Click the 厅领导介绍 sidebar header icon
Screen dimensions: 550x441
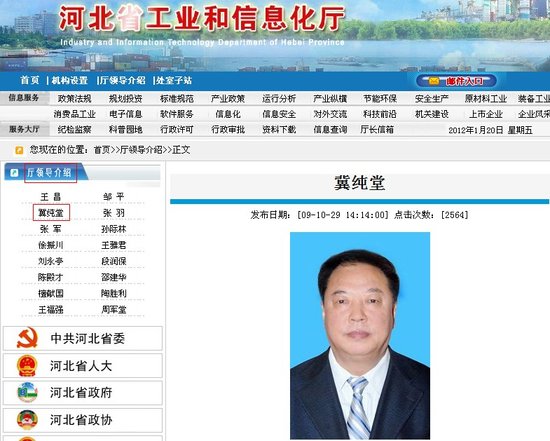(x=14, y=173)
